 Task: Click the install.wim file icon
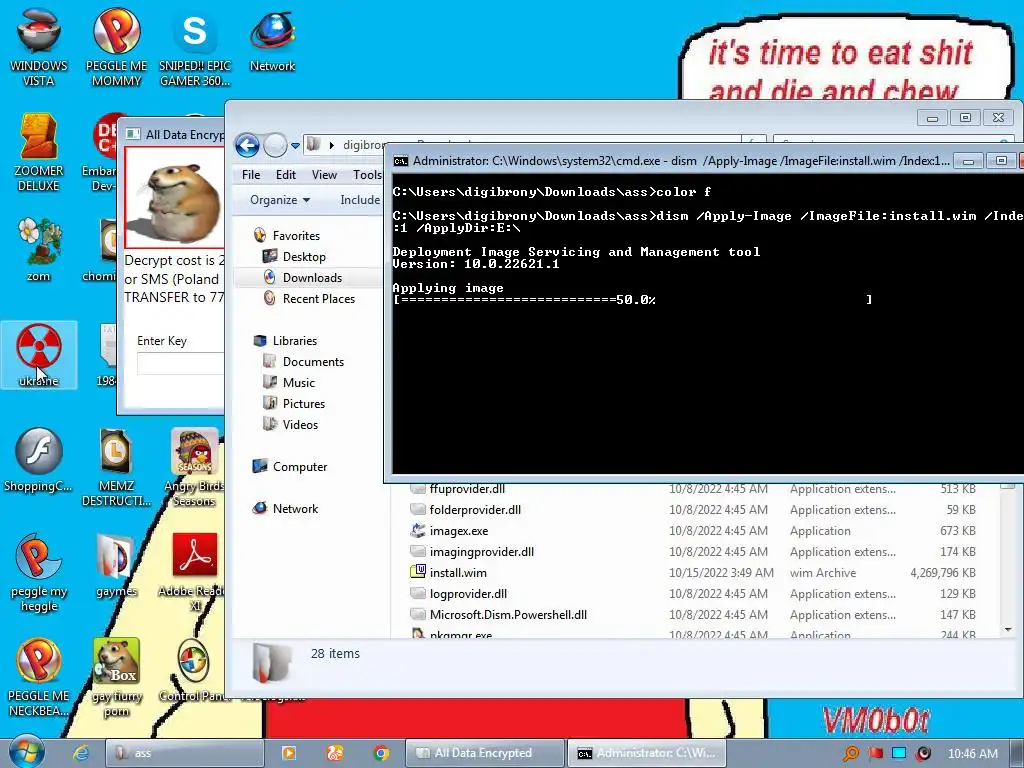(x=418, y=572)
